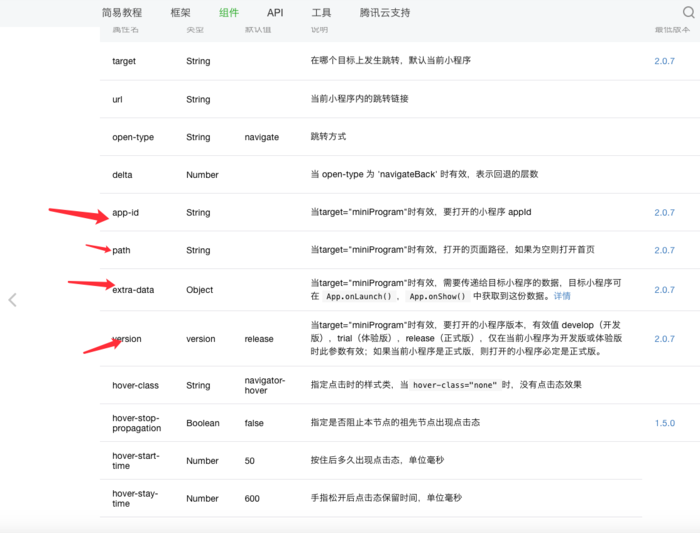Switch to the 框架 tab

click(181, 13)
